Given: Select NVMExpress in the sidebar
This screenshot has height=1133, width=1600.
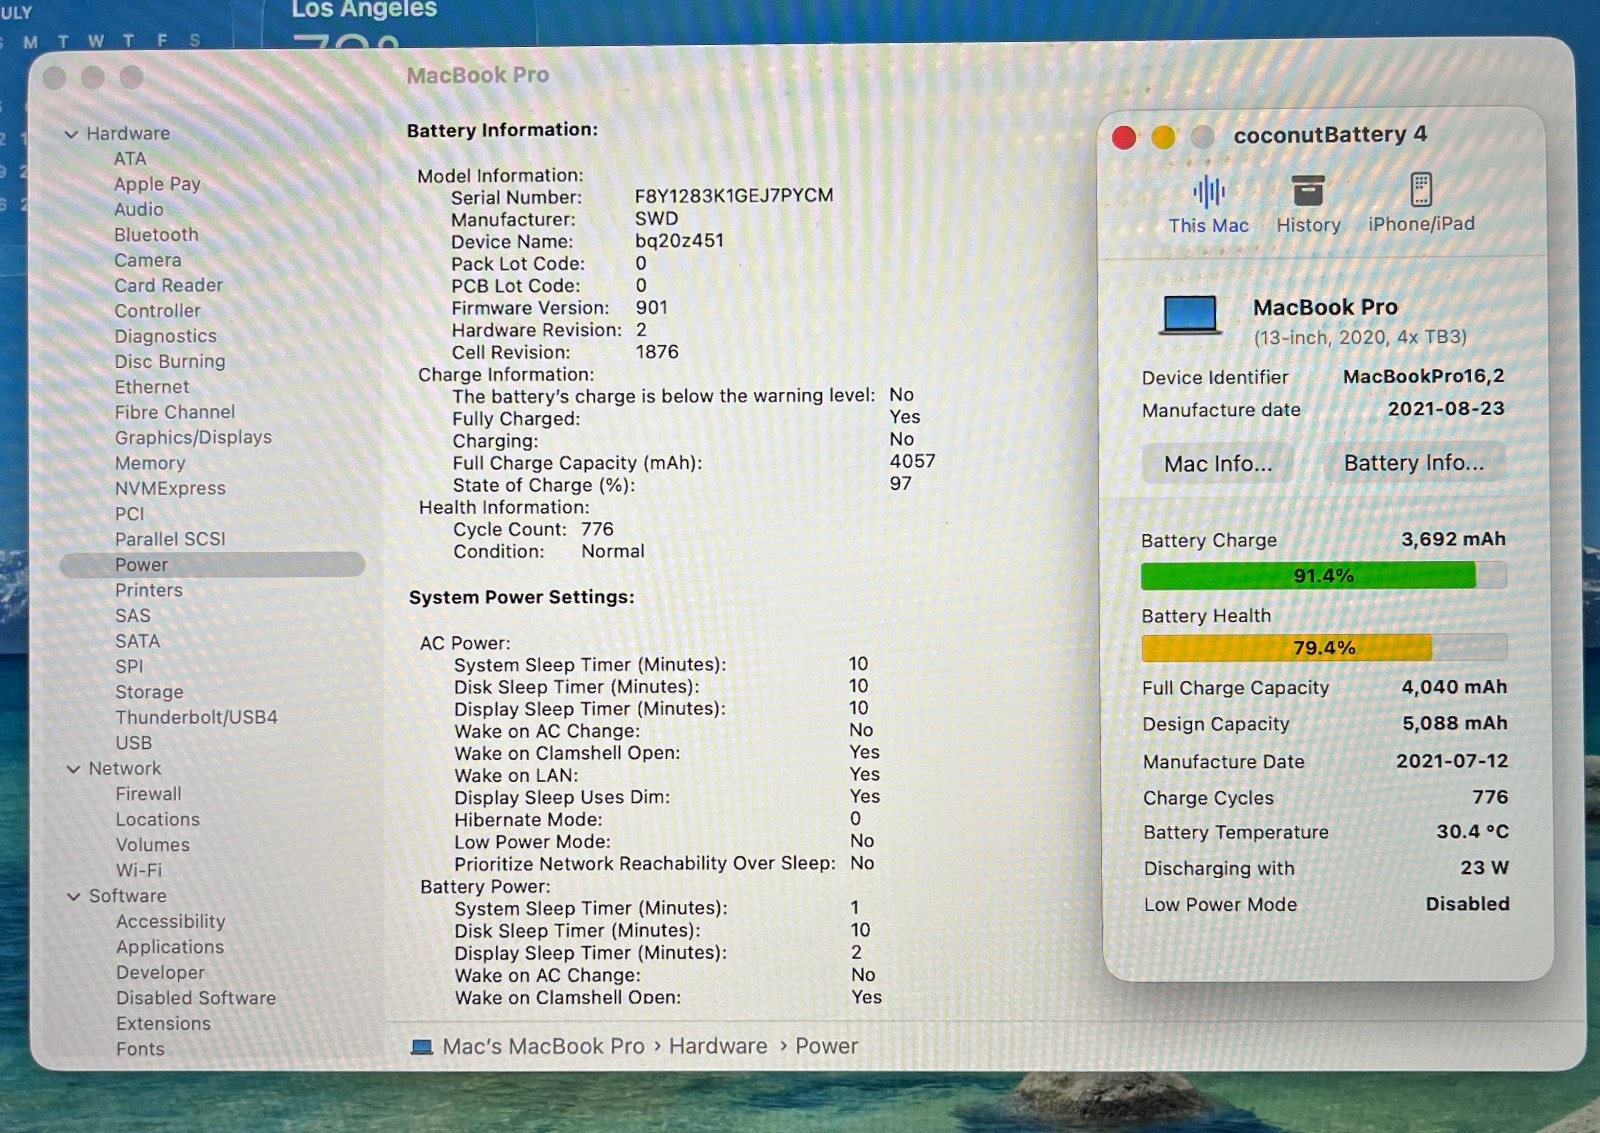Looking at the screenshot, I should point(170,489).
